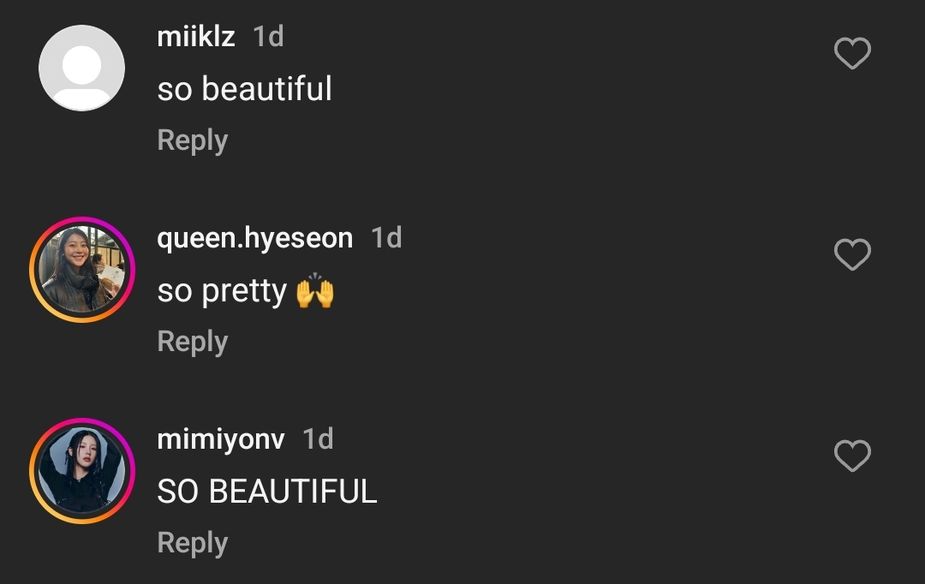Image resolution: width=925 pixels, height=584 pixels.
Task: Reply to miiklz's comment
Action: click(x=192, y=140)
